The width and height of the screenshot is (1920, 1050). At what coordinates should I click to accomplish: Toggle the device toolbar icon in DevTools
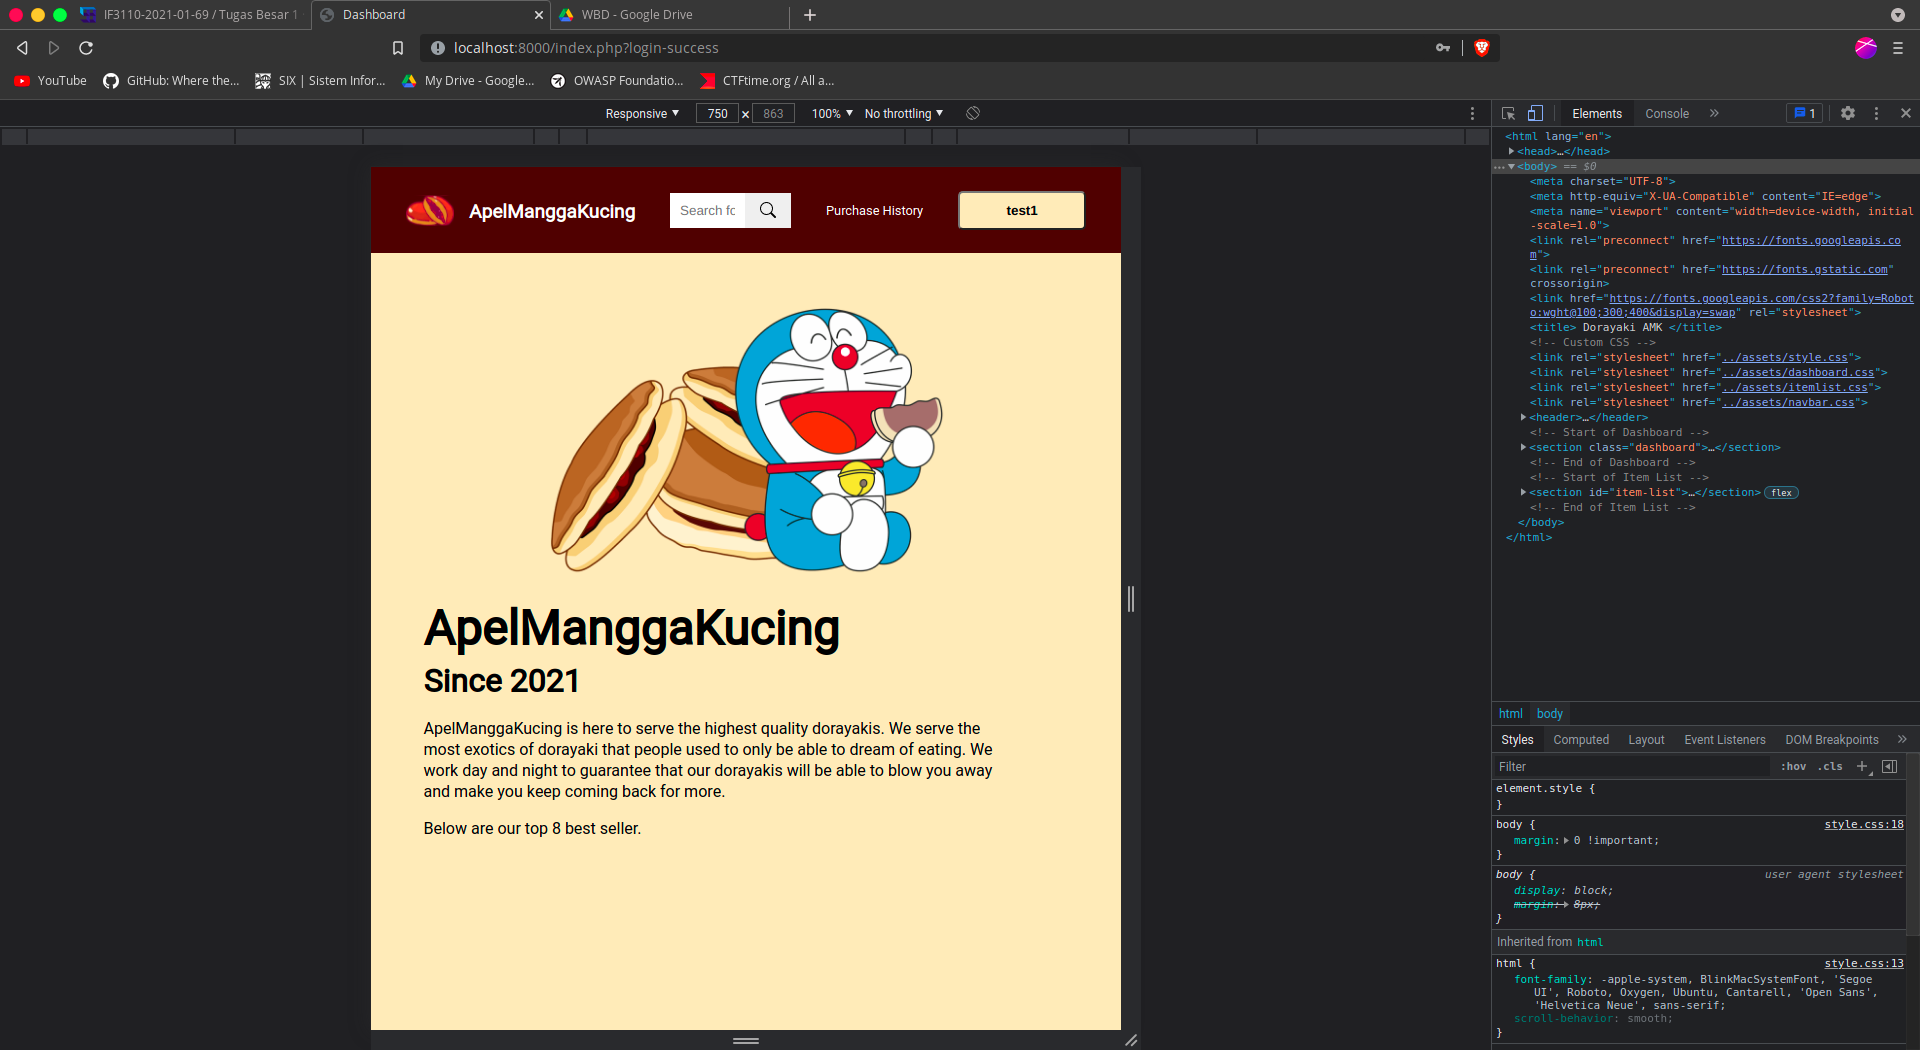click(1535, 114)
